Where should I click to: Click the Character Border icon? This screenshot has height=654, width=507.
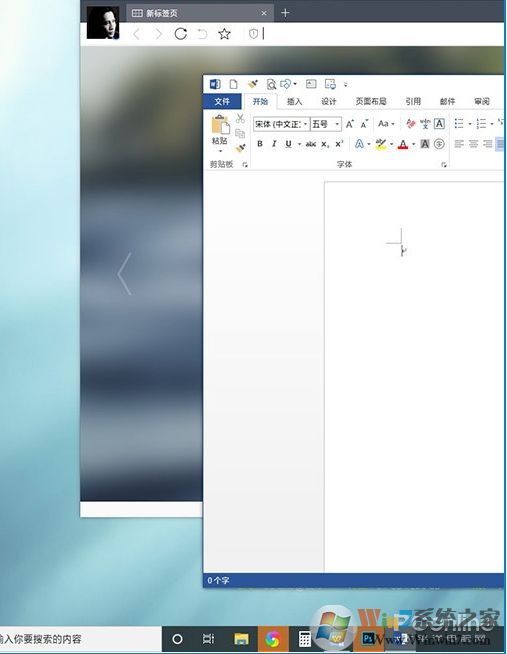tap(439, 123)
